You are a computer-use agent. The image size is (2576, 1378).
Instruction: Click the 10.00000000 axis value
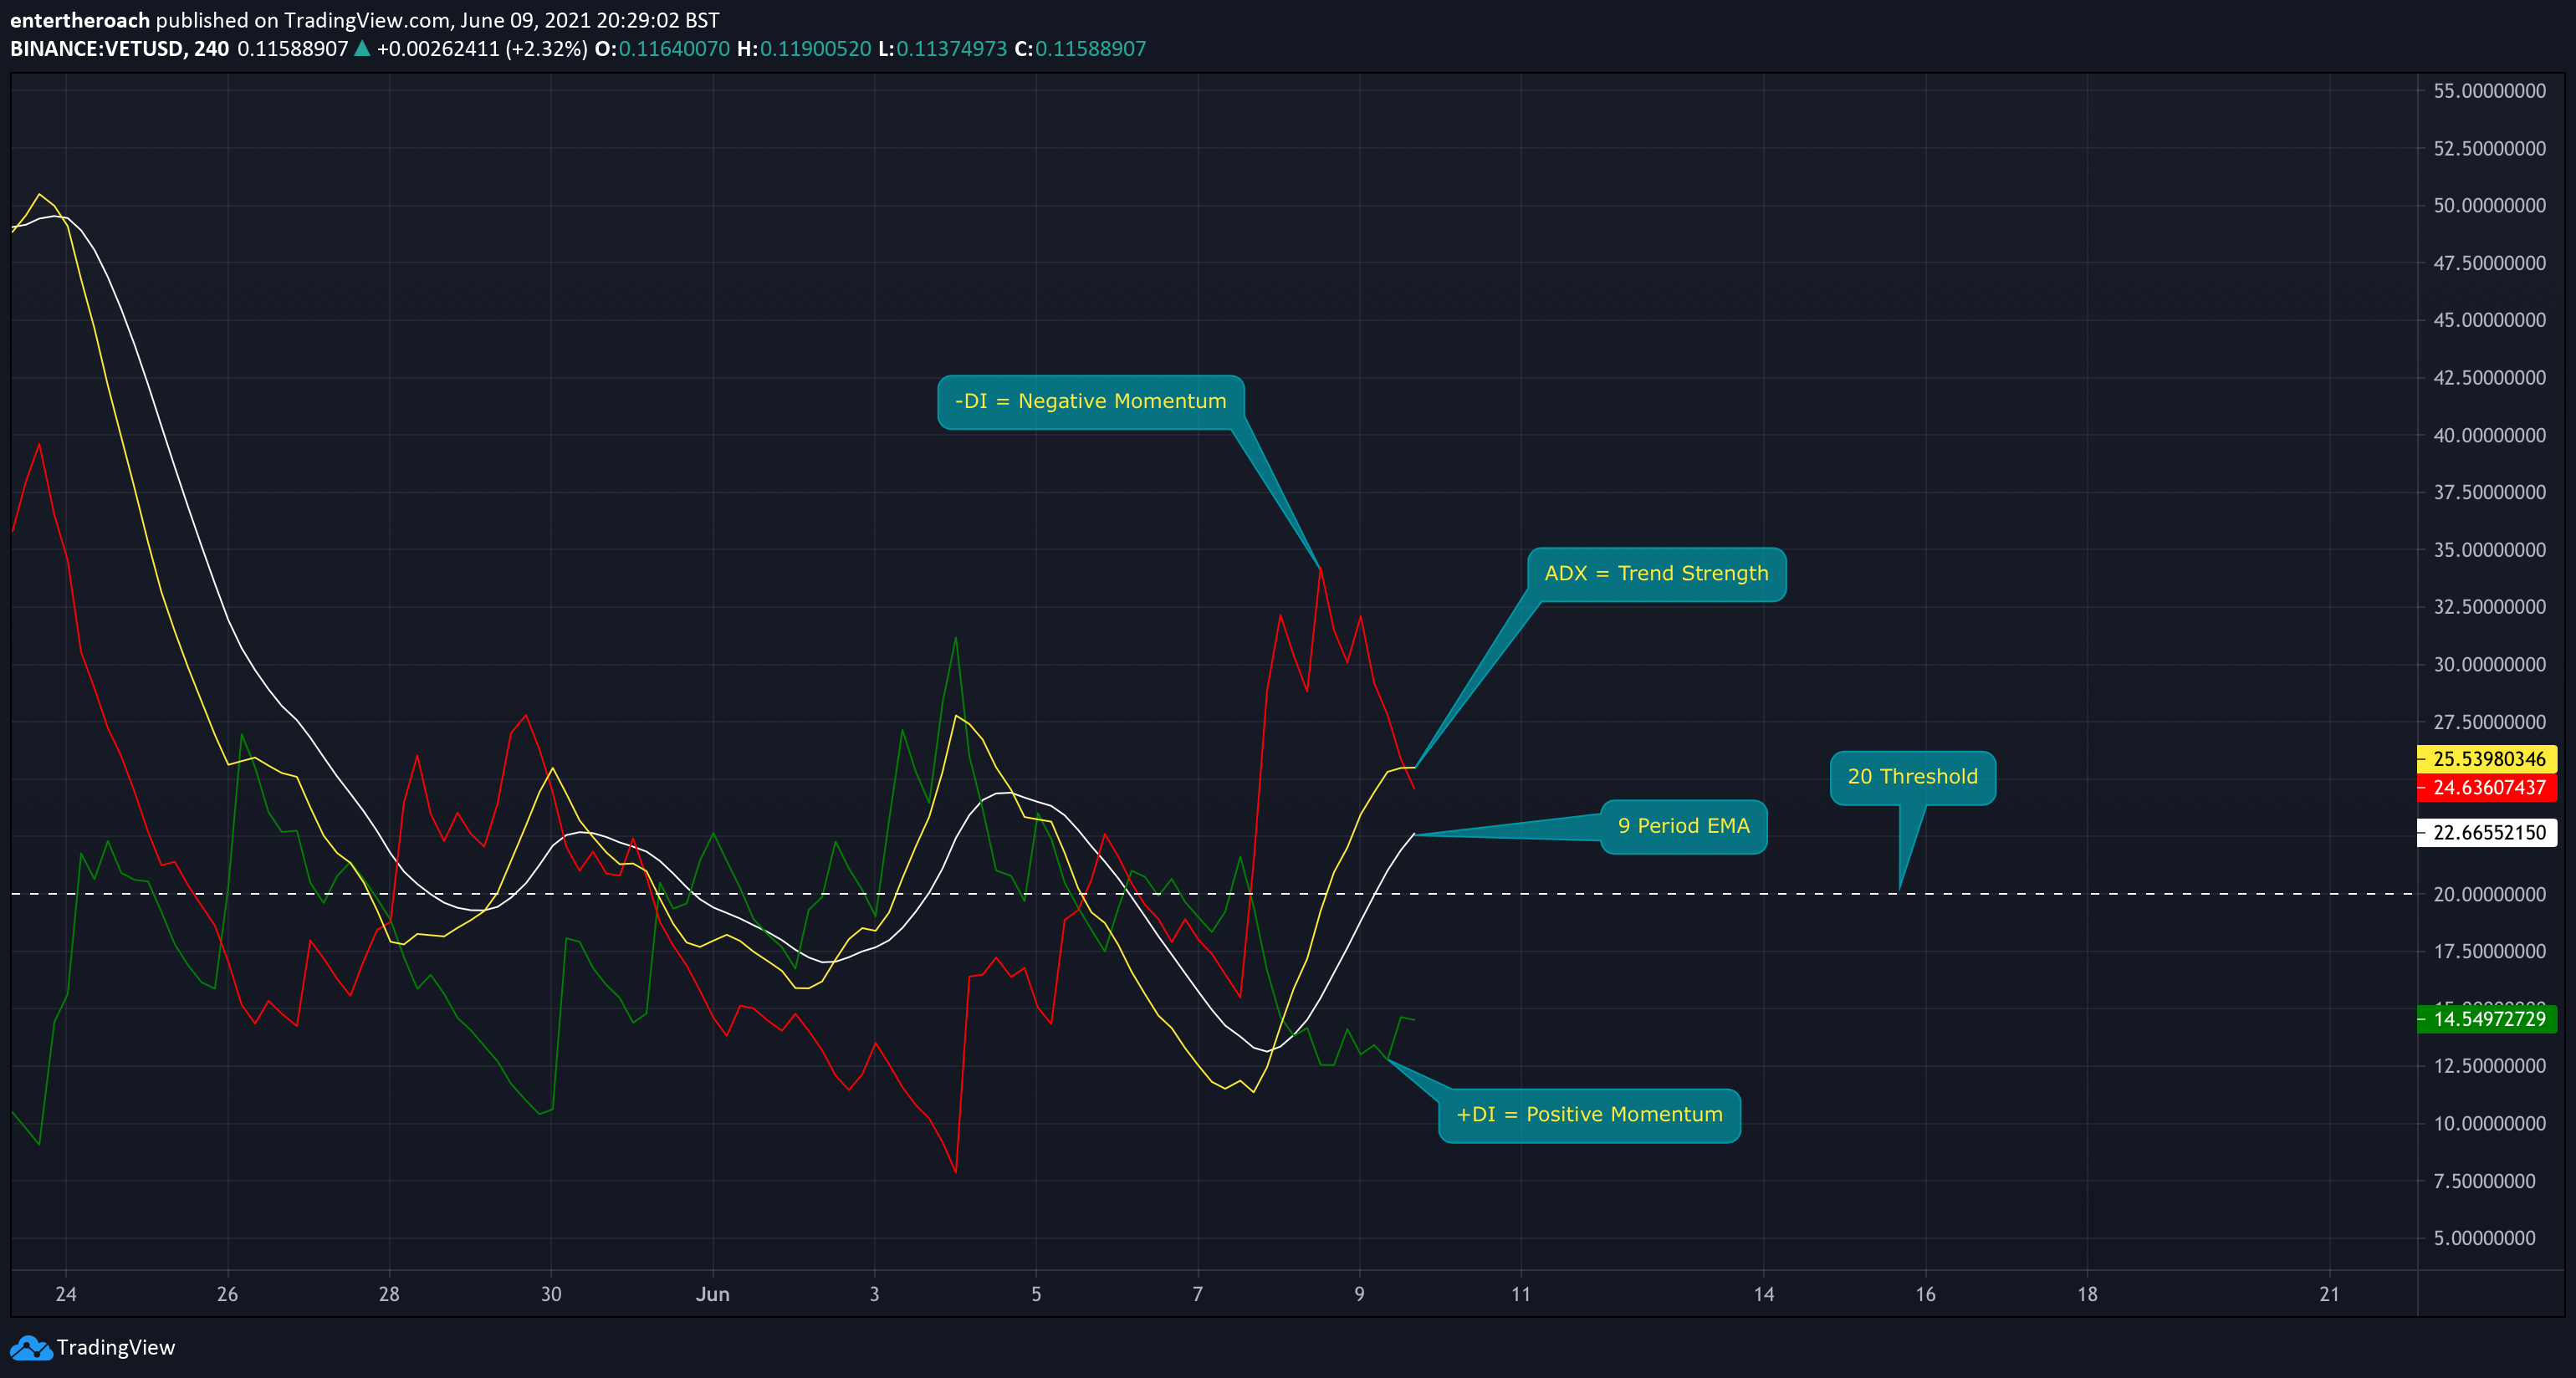coord(2489,1124)
